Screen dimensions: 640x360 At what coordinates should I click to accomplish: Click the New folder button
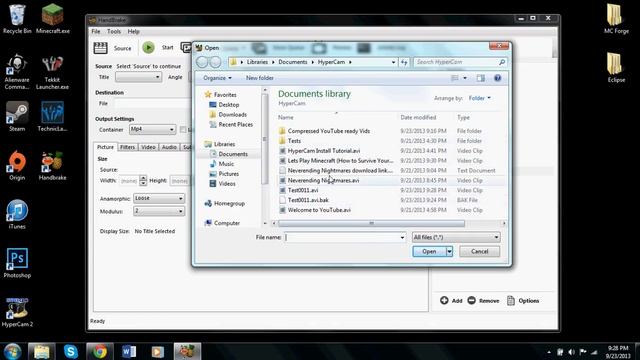tap(260, 78)
